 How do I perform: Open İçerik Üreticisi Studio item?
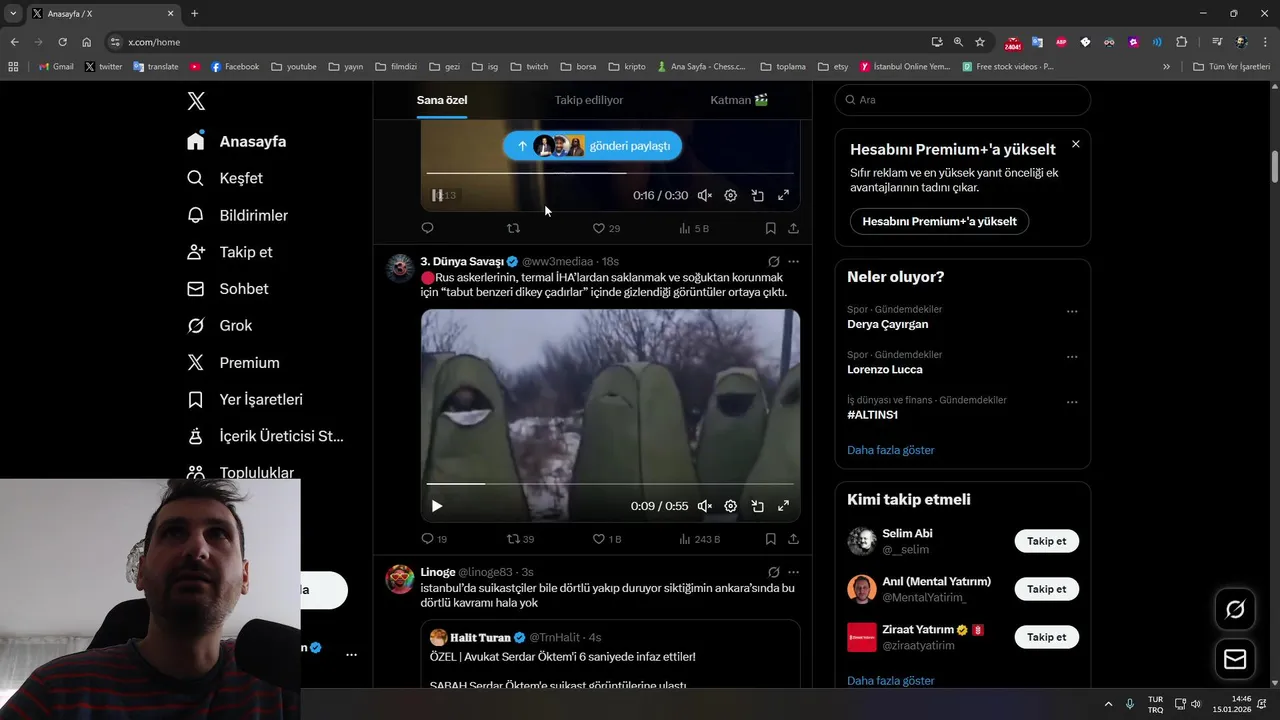pyautogui.click(x=265, y=437)
